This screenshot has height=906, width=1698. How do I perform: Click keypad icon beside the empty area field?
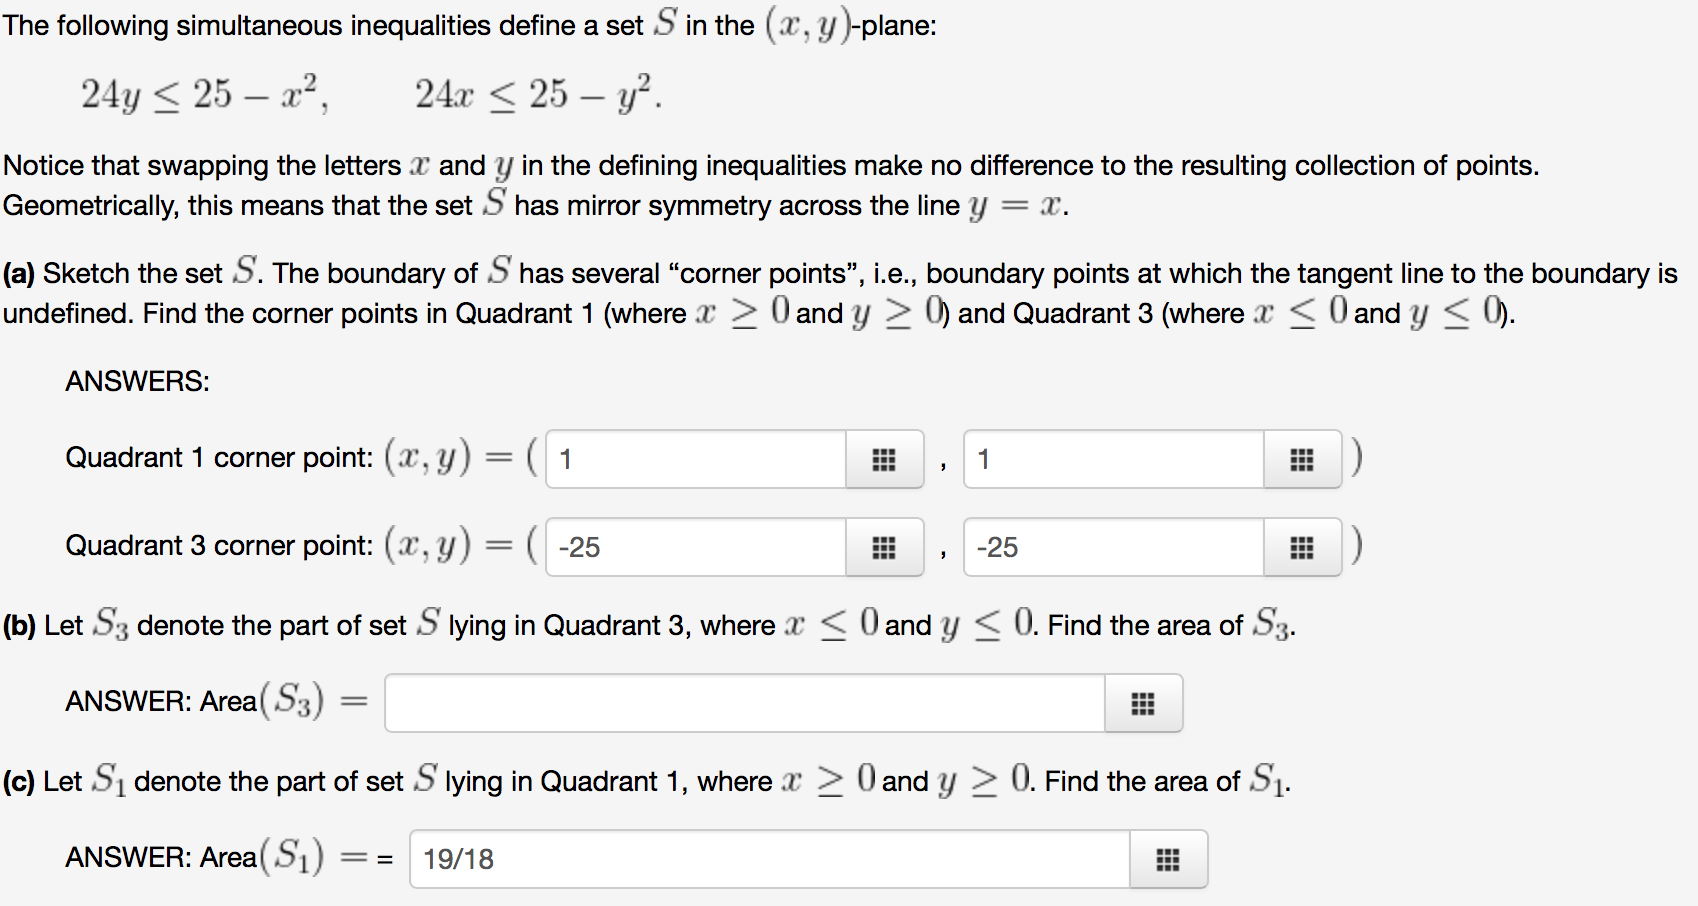tap(1143, 703)
